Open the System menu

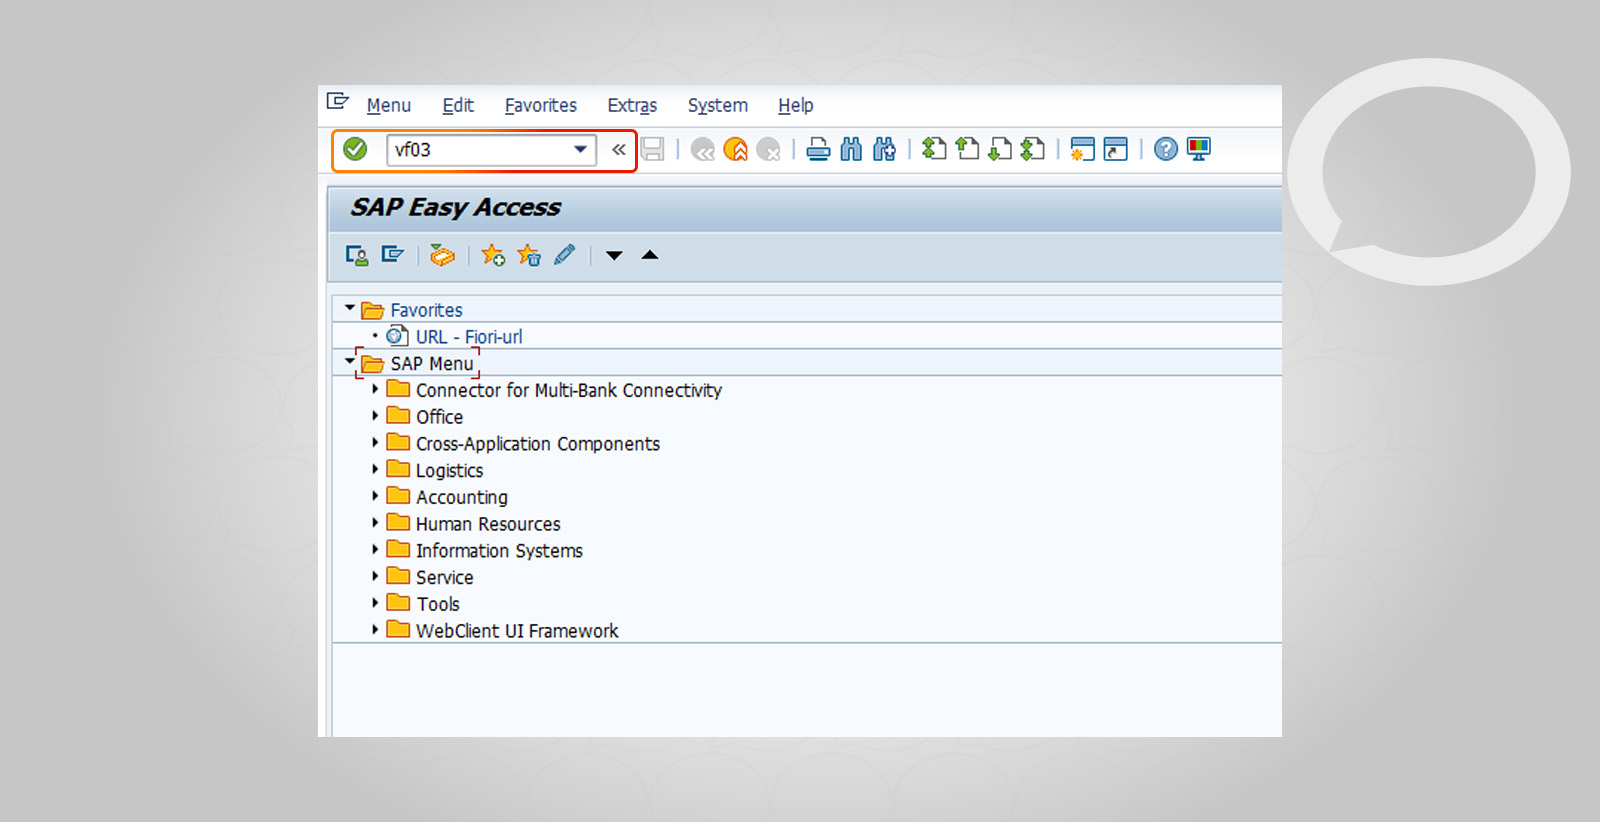(718, 105)
